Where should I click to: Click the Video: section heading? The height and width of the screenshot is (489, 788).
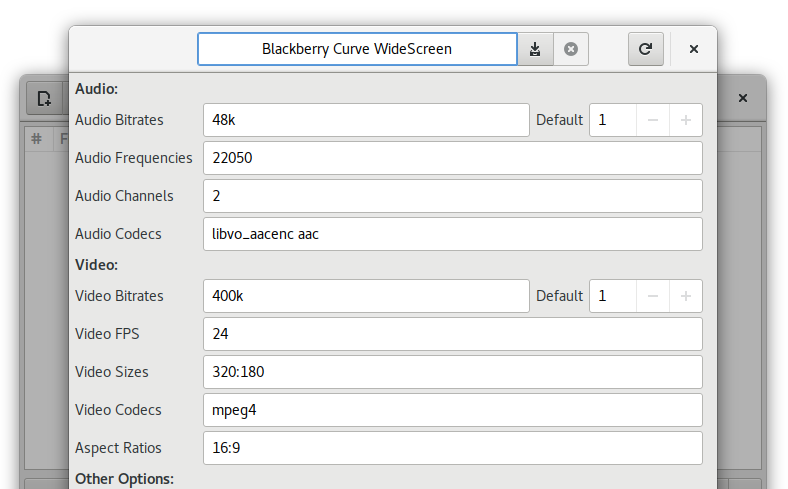click(x=96, y=265)
